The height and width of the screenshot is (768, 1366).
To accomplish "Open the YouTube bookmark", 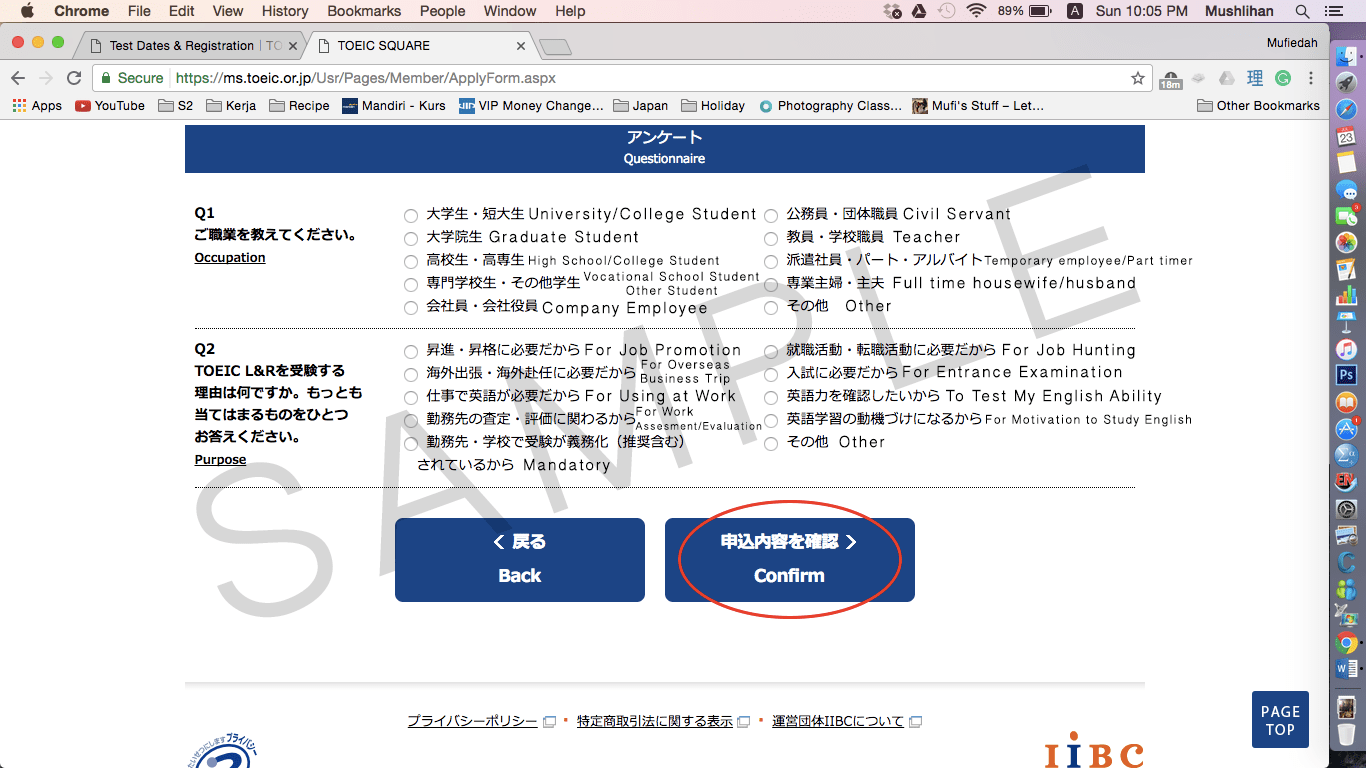I will click(x=110, y=106).
